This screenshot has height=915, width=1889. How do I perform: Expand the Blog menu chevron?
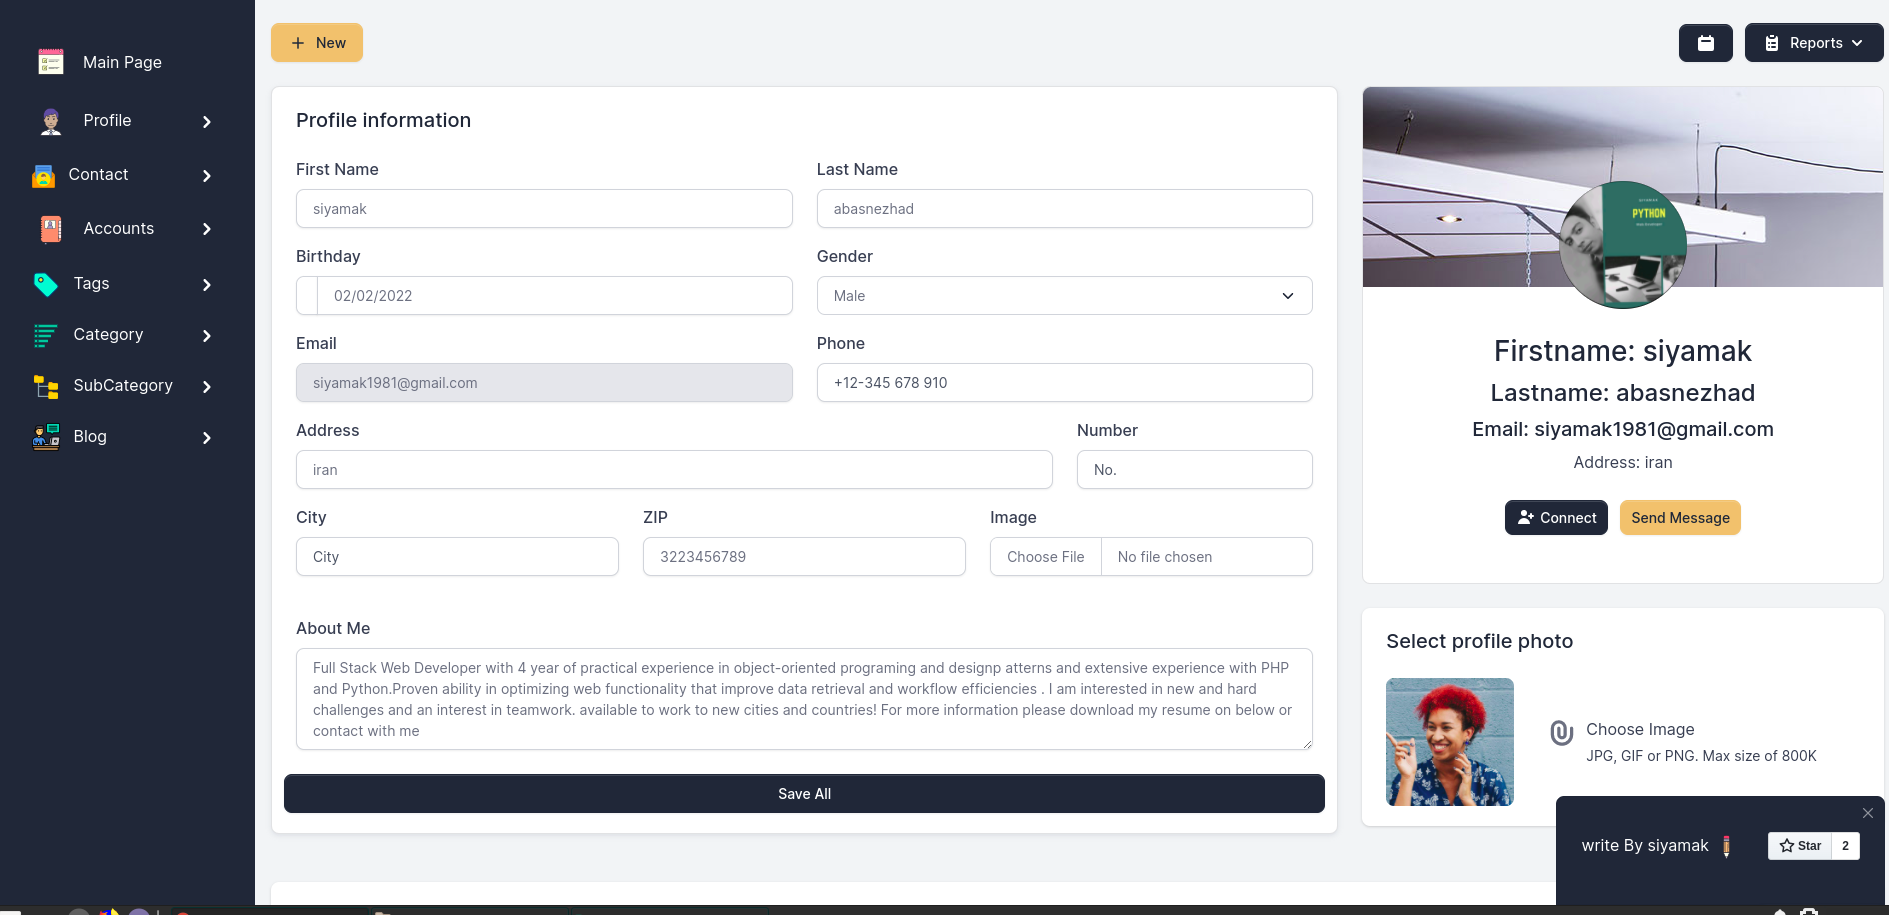point(207,438)
